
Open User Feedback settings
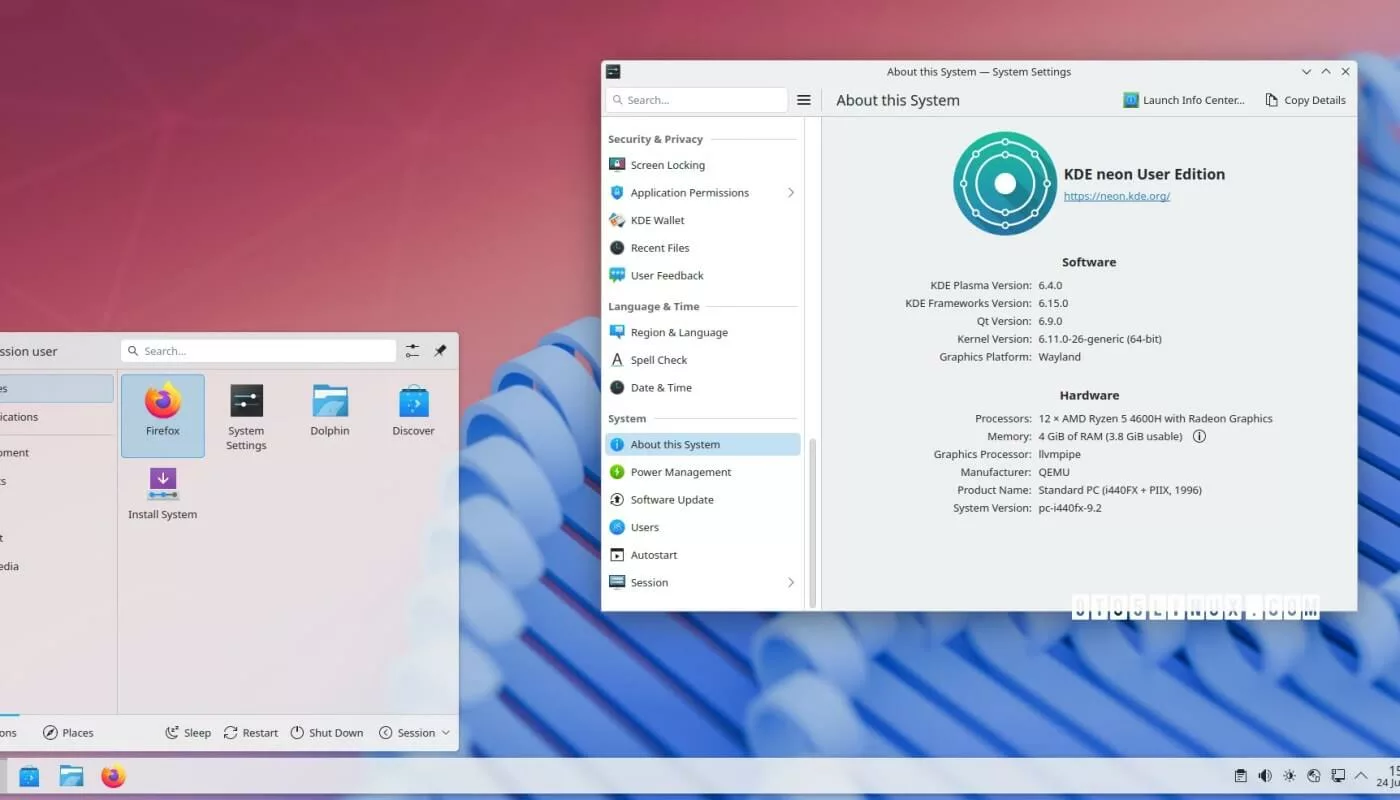pyautogui.click(x=703, y=275)
